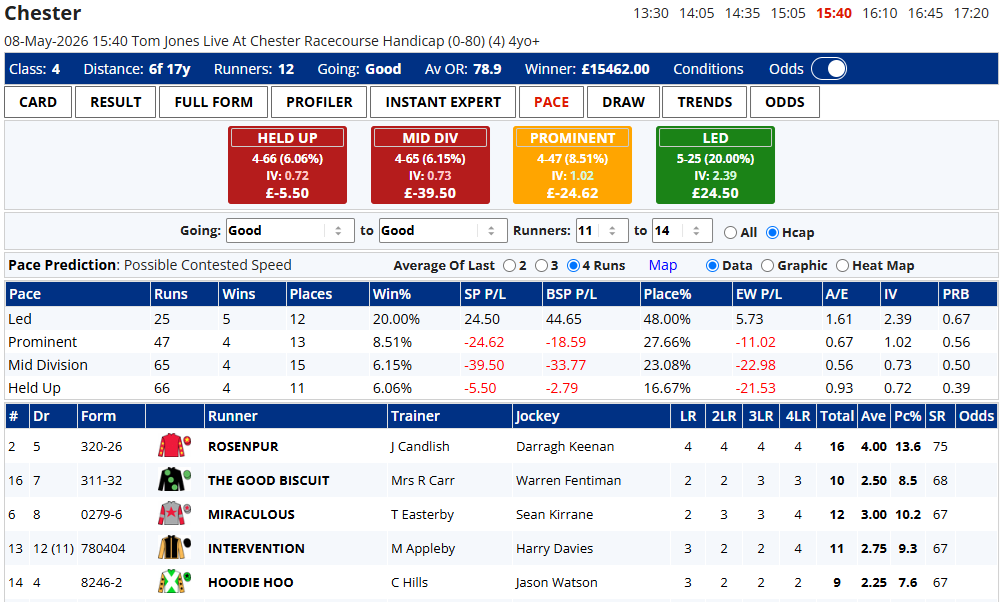Image resolution: width=1001 pixels, height=602 pixels.
Task: Go to the 14:05 race
Action: click(x=696, y=13)
